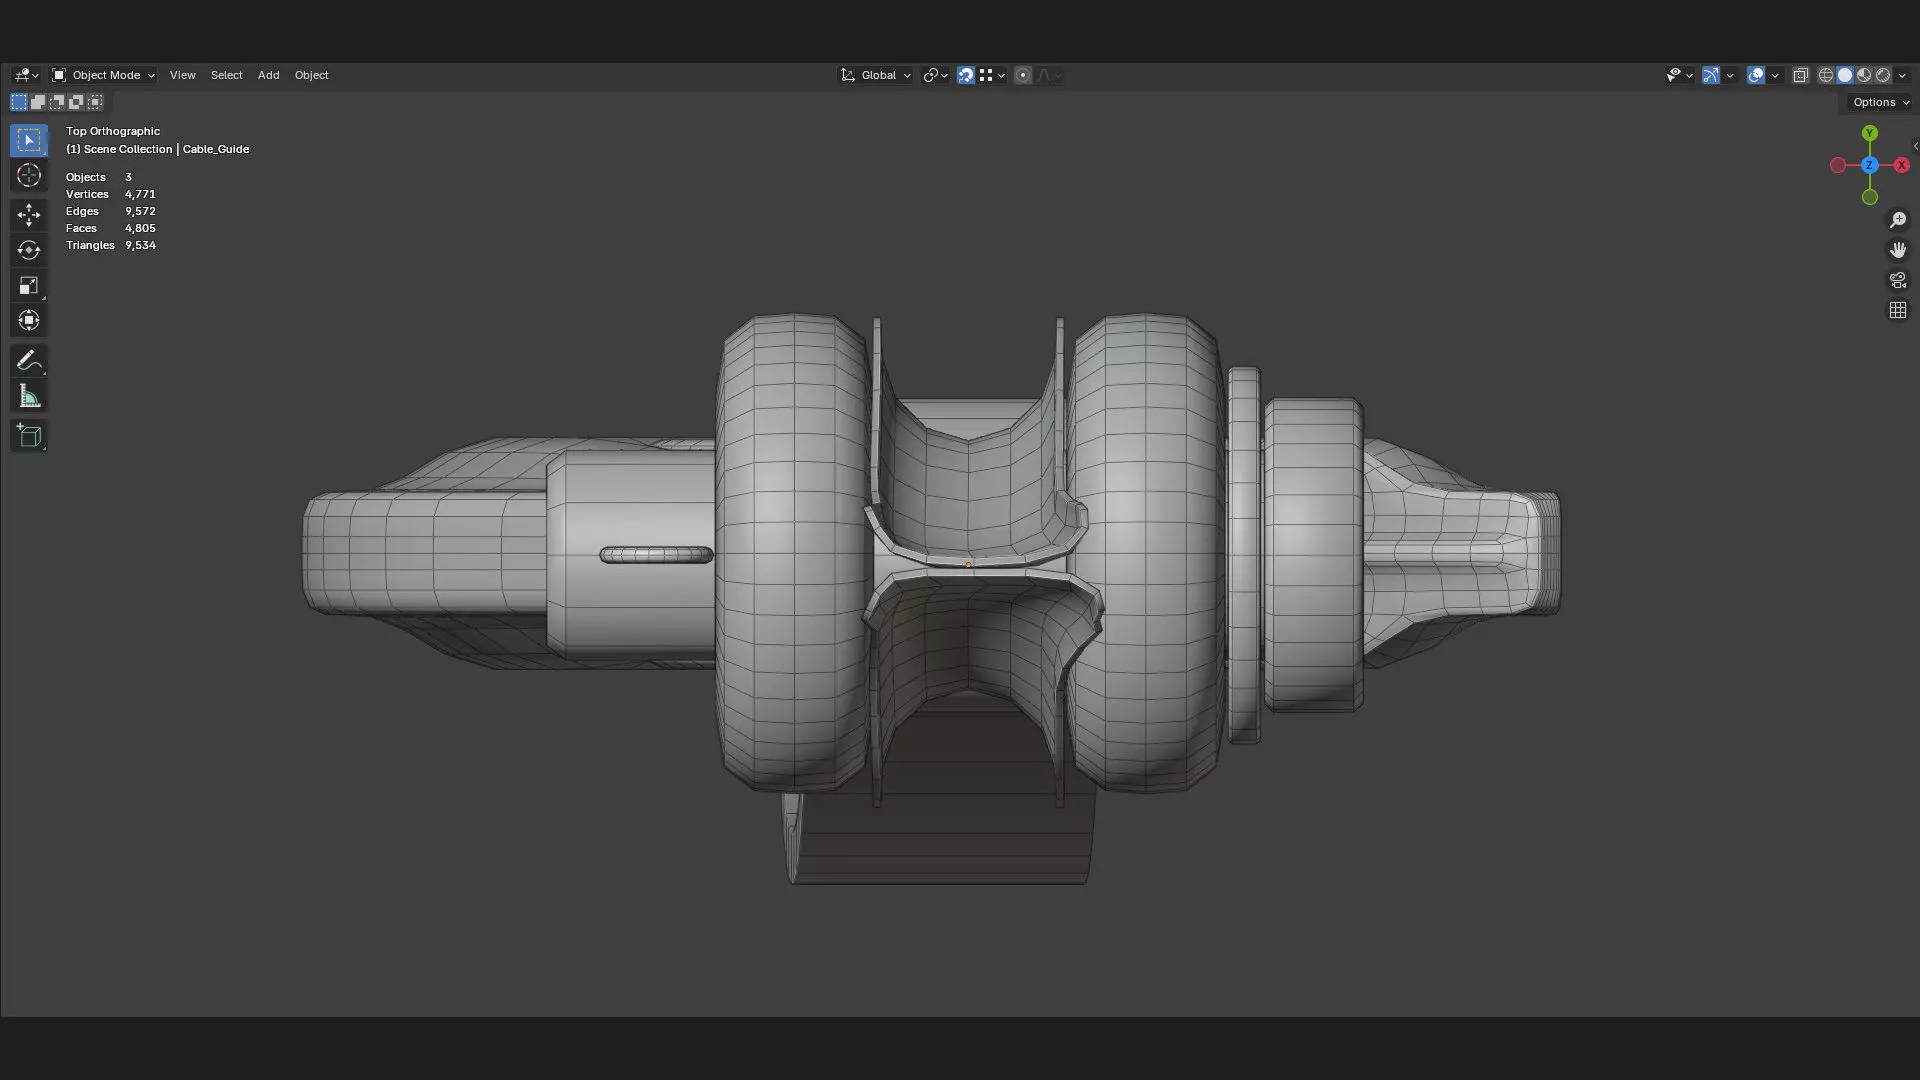Select the Scale tool
Viewport: 1920px width, 1080px height.
[28, 286]
